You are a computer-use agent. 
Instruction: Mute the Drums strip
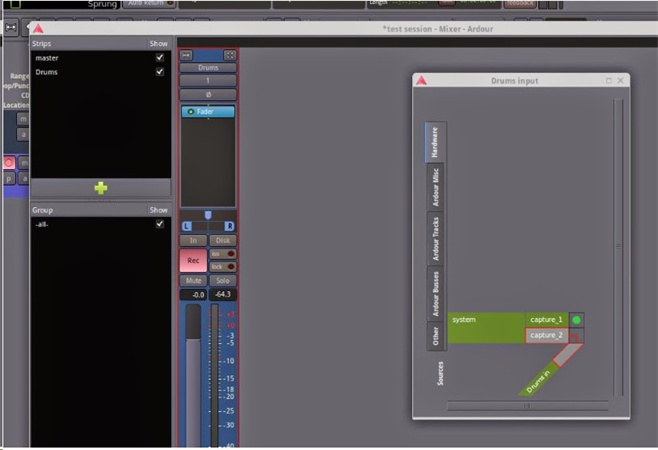coord(193,281)
